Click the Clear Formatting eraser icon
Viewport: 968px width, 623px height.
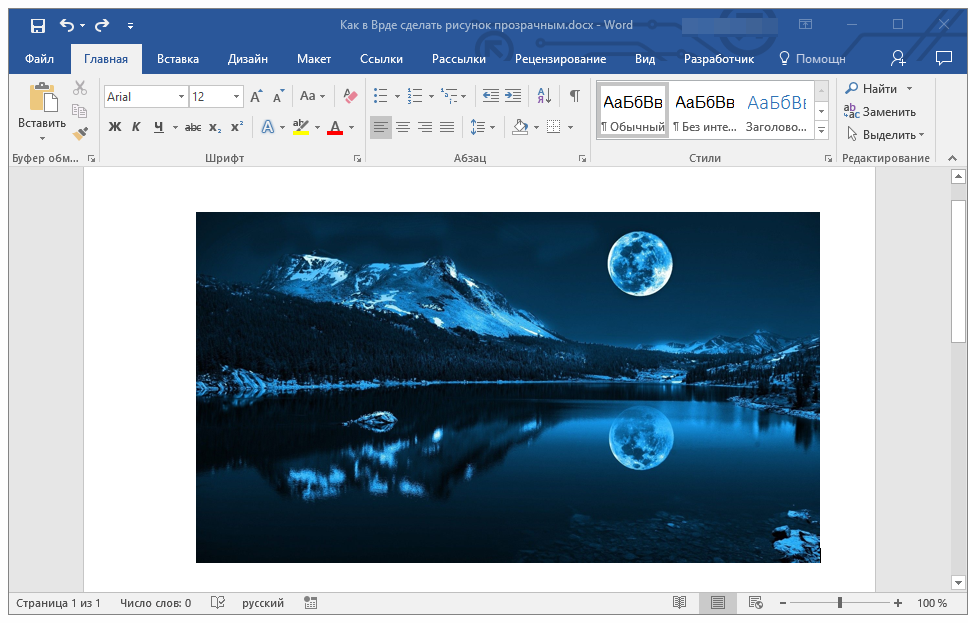coord(349,96)
